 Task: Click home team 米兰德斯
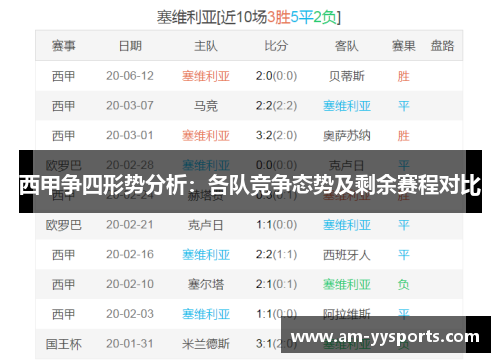pyautogui.click(x=206, y=344)
